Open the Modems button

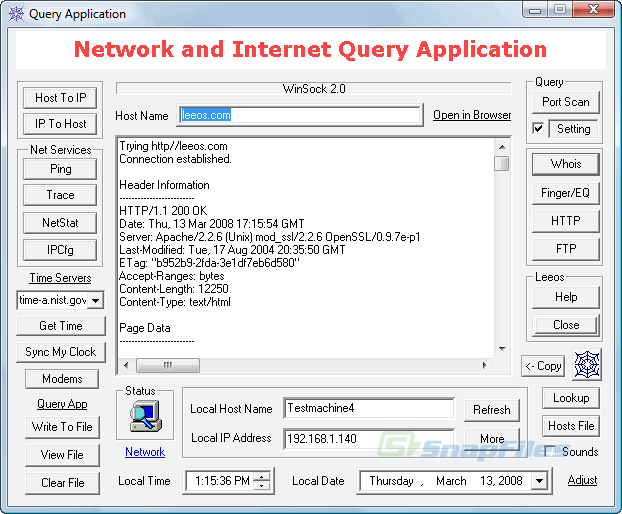tap(62, 379)
